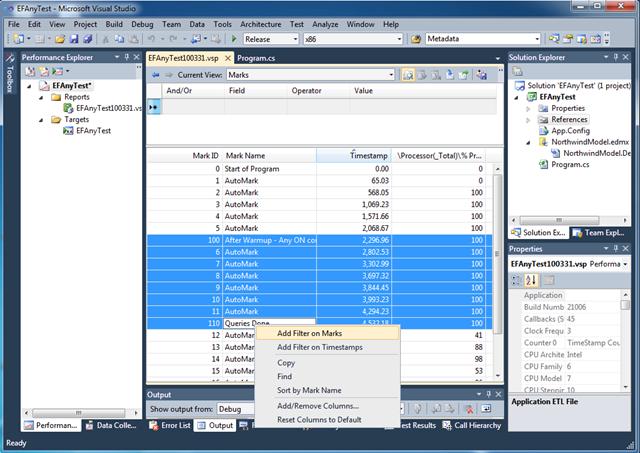This screenshot has width=640, height=453.
Task: Choose Add Filter on Marks
Action: [x=327, y=333]
